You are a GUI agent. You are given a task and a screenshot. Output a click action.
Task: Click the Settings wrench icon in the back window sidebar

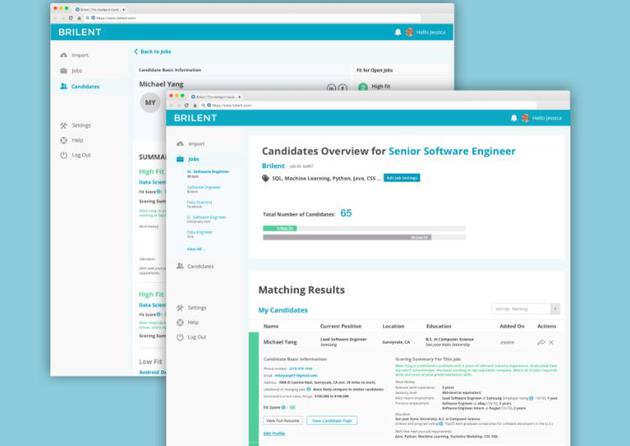(x=63, y=125)
